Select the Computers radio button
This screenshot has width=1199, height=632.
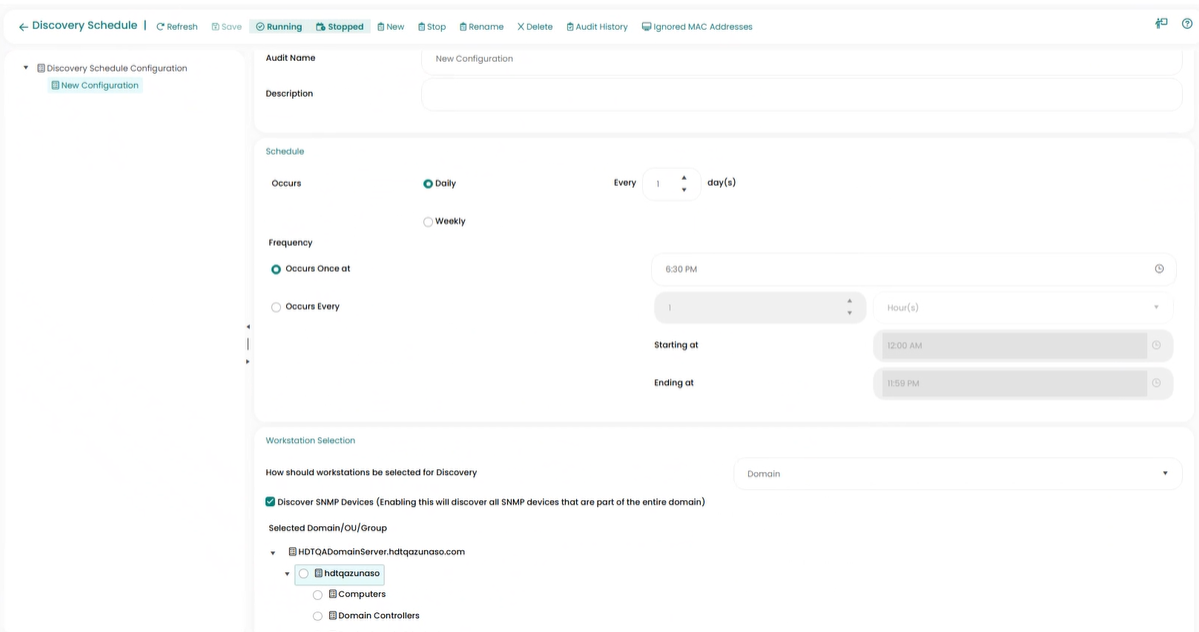pyautogui.click(x=318, y=595)
